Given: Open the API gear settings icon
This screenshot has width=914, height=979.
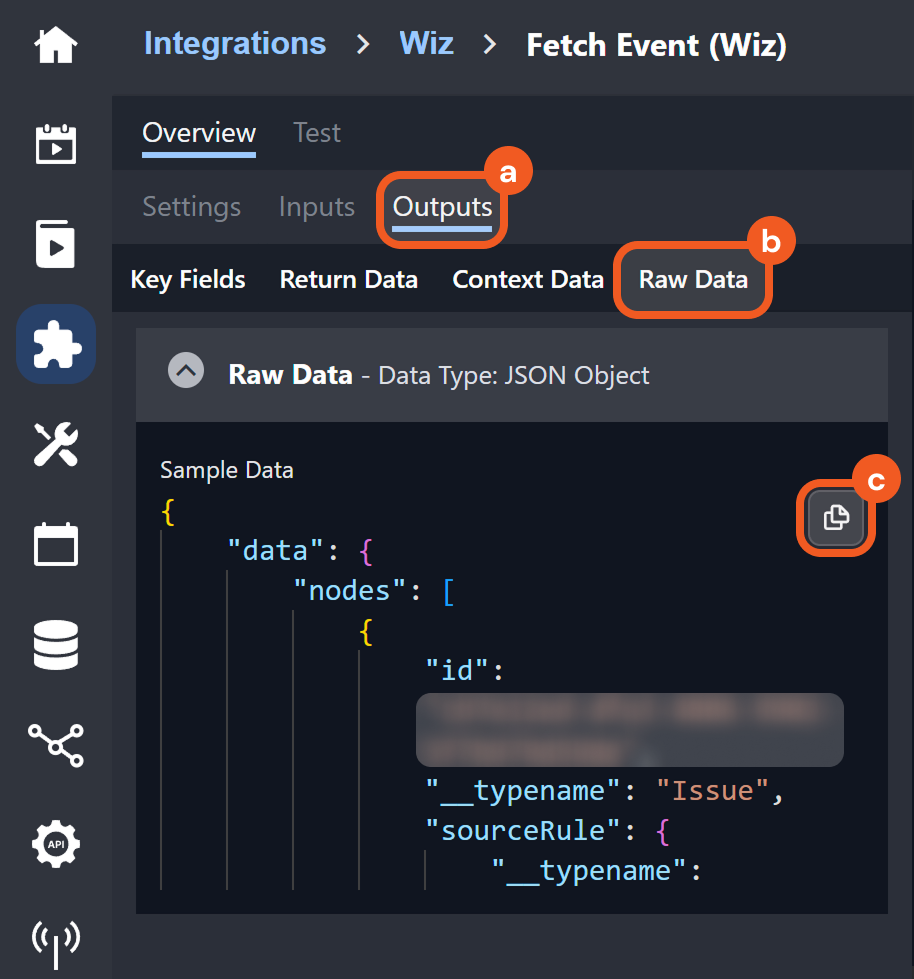Looking at the screenshot, I should tap(56, 845).
